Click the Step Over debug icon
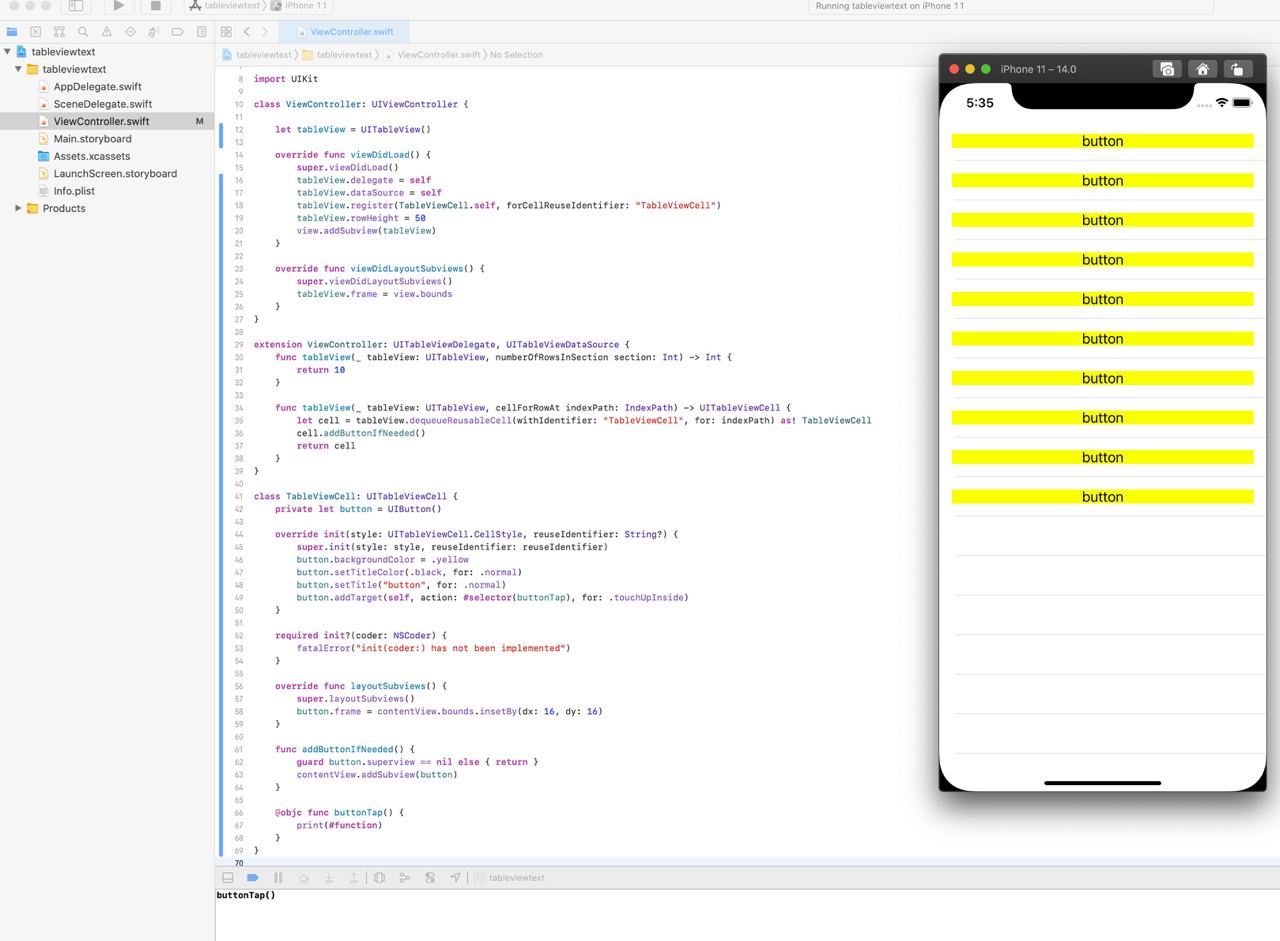The image size is (1280, 941). click(304, 878)
